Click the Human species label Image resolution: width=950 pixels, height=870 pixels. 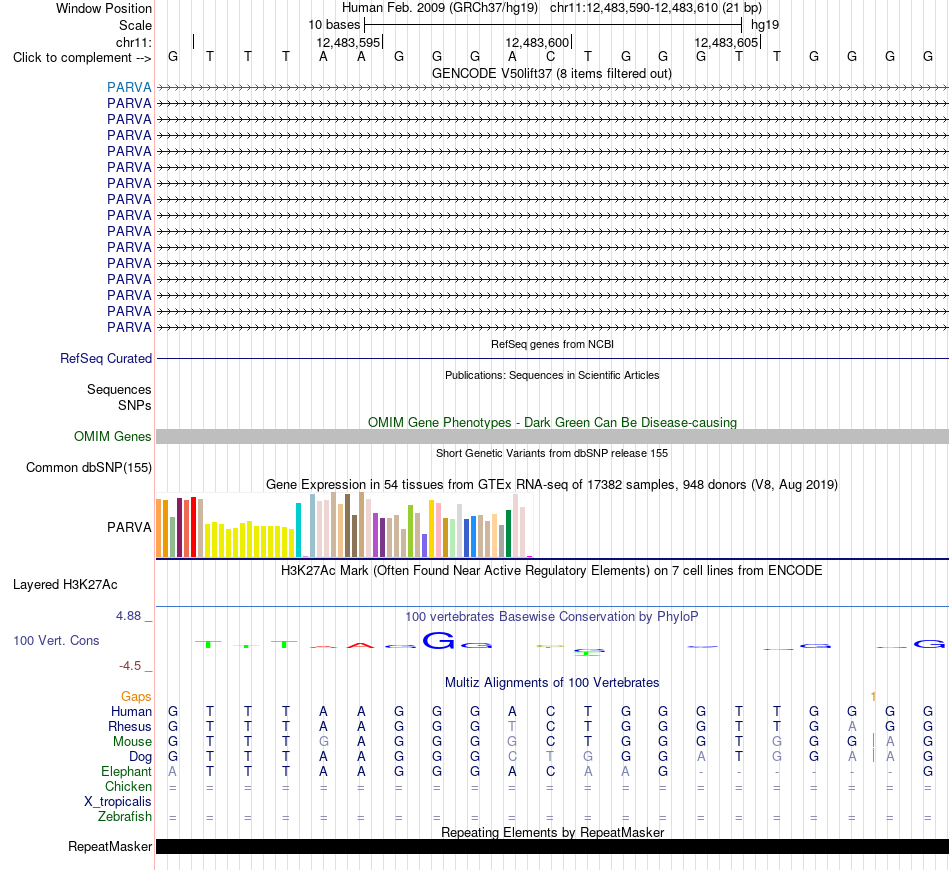(131, 711)
